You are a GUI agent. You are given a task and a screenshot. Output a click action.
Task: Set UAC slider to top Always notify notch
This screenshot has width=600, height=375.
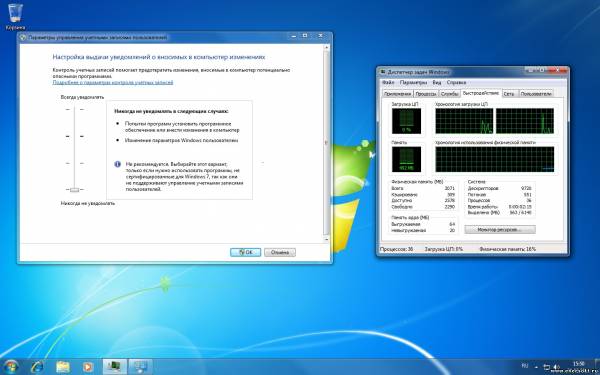[x=75, y=109]
